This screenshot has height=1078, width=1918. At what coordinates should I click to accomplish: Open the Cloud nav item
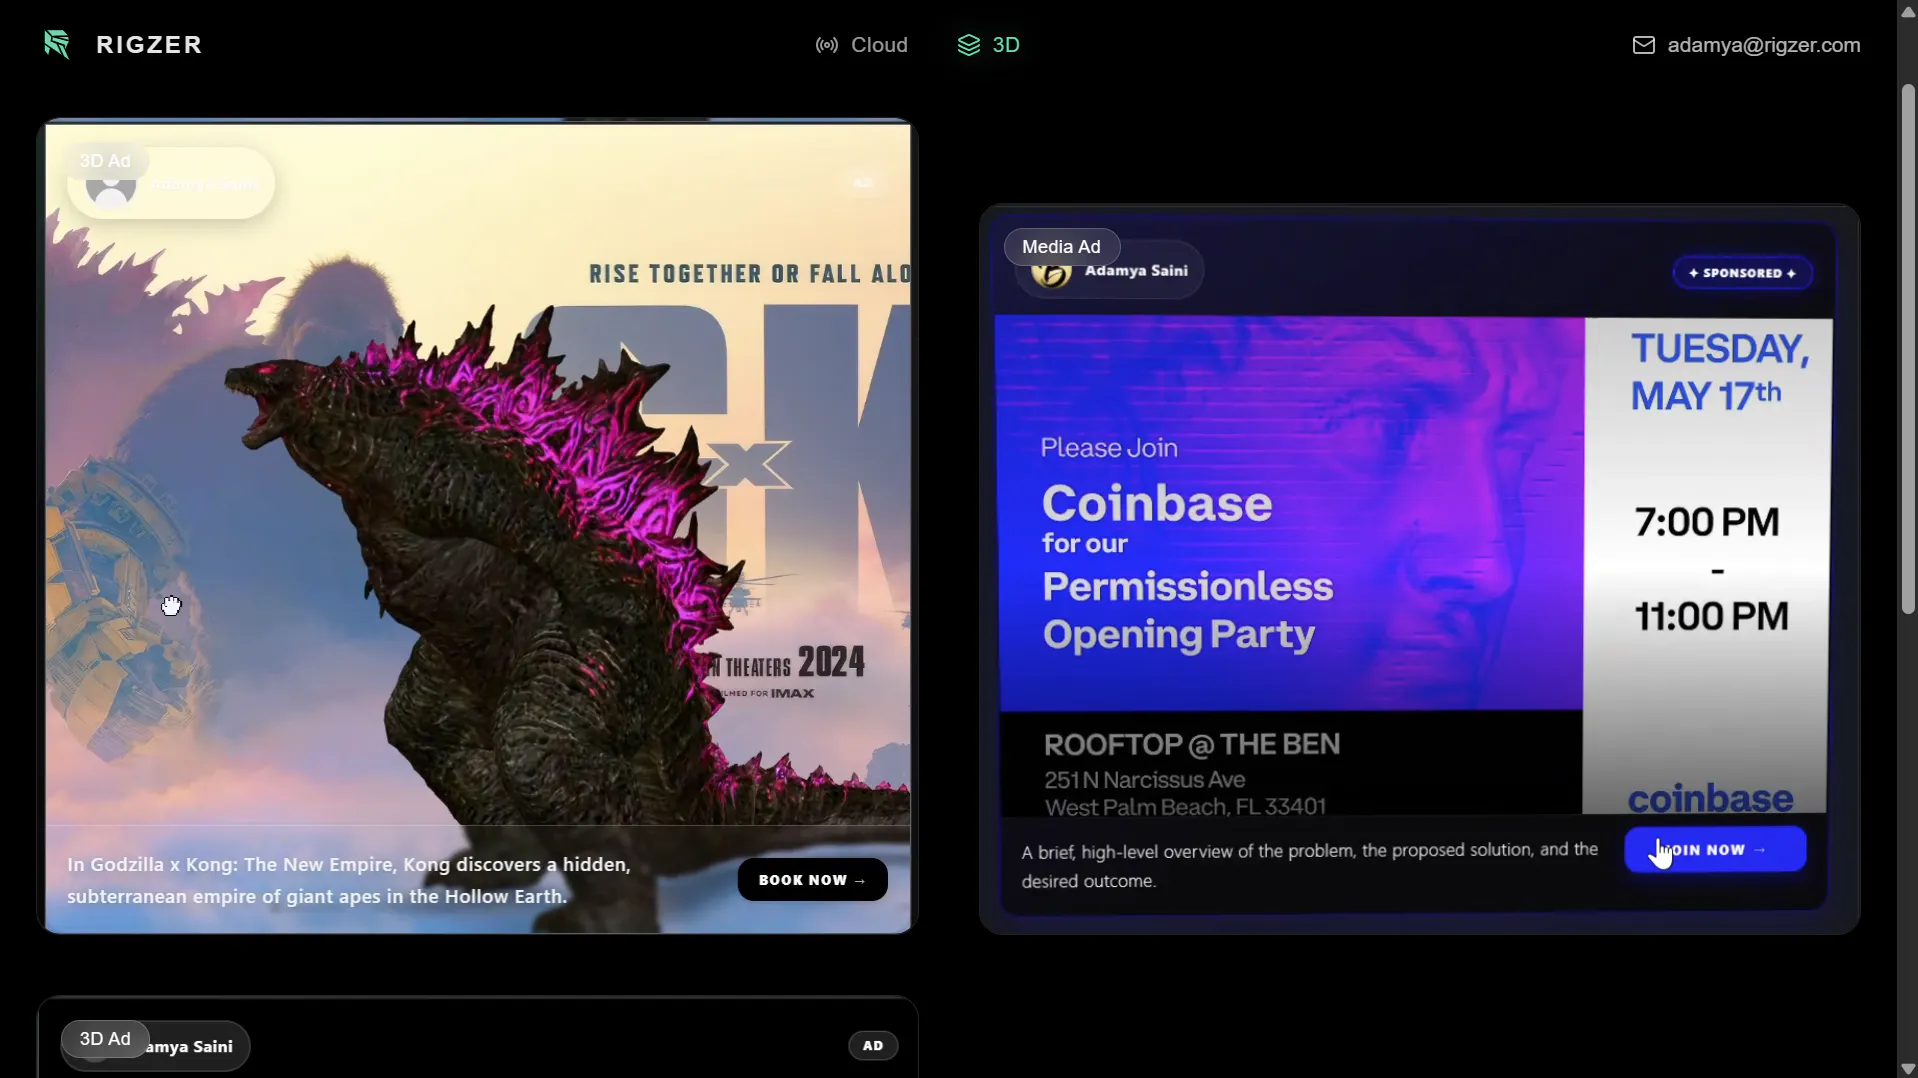click(861, 45)
